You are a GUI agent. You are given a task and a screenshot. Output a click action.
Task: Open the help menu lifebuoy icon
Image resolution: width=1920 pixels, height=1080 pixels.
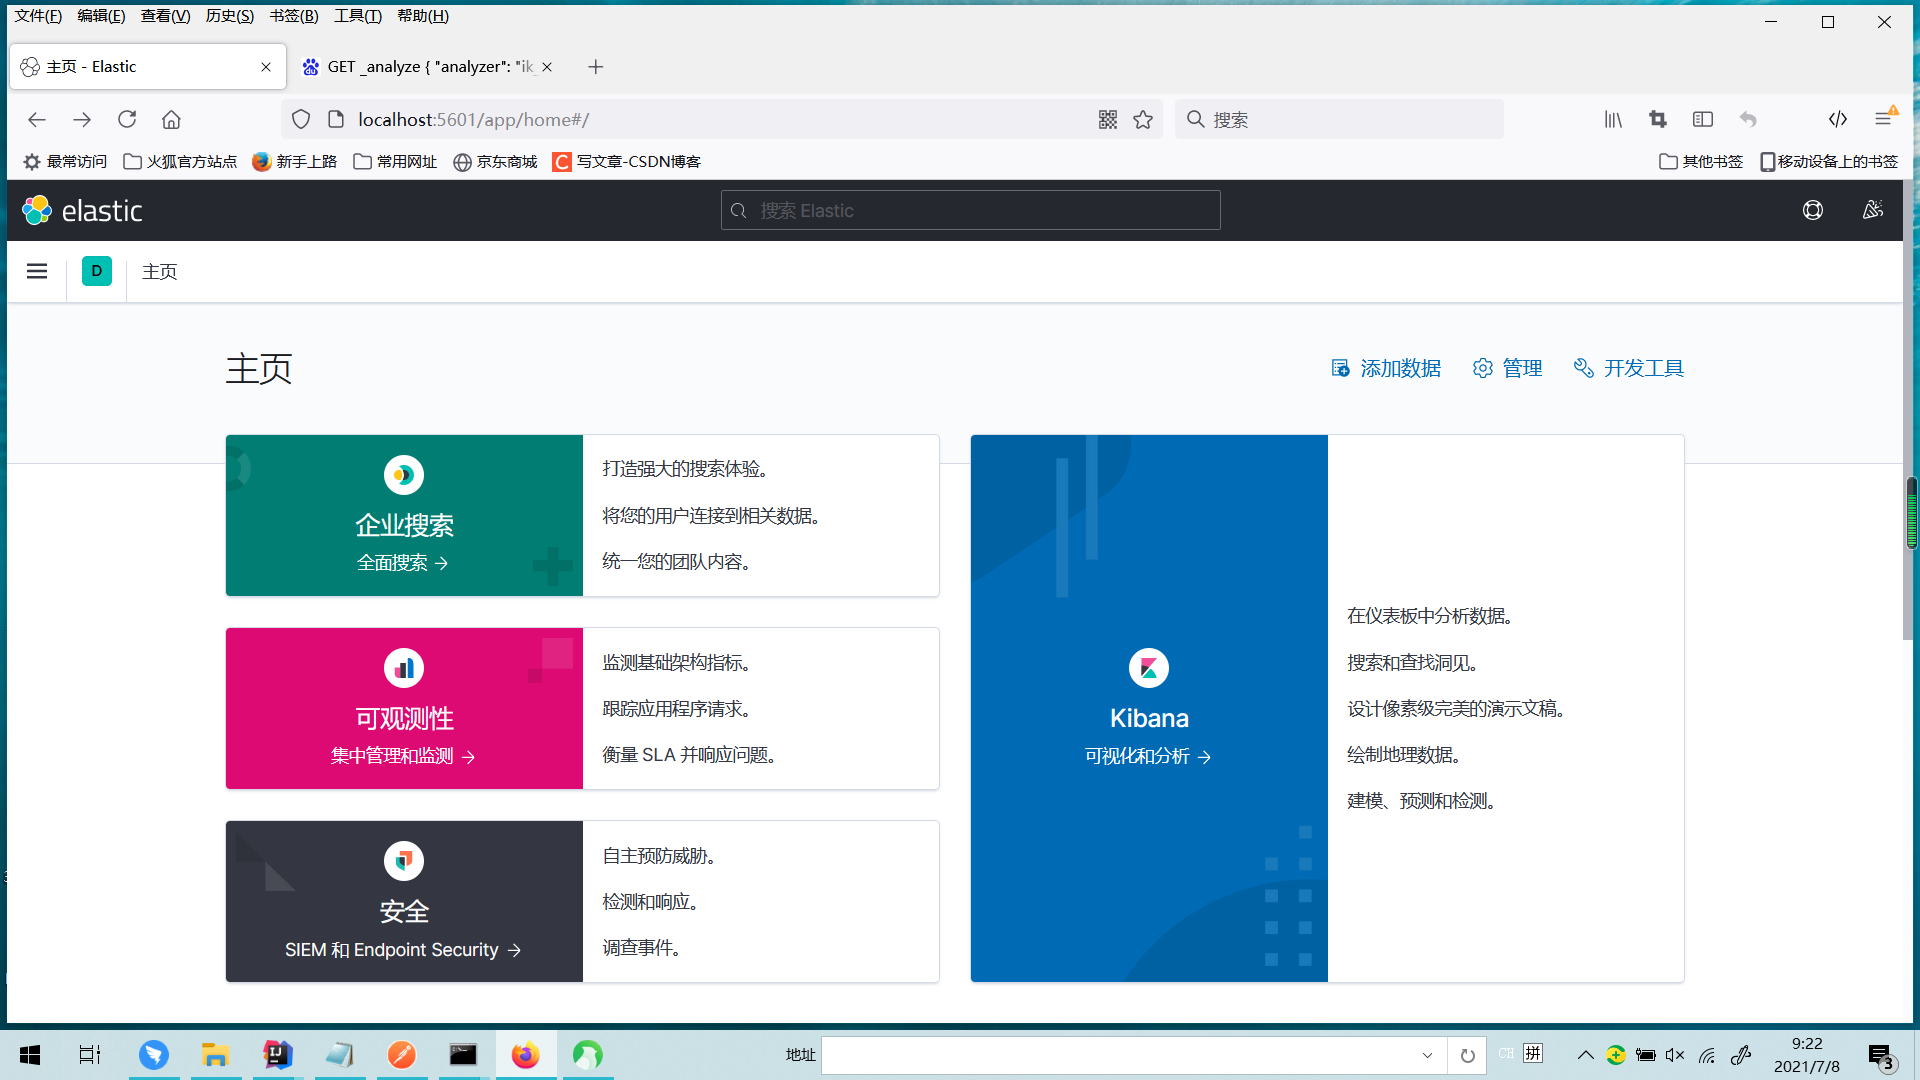1812,211
